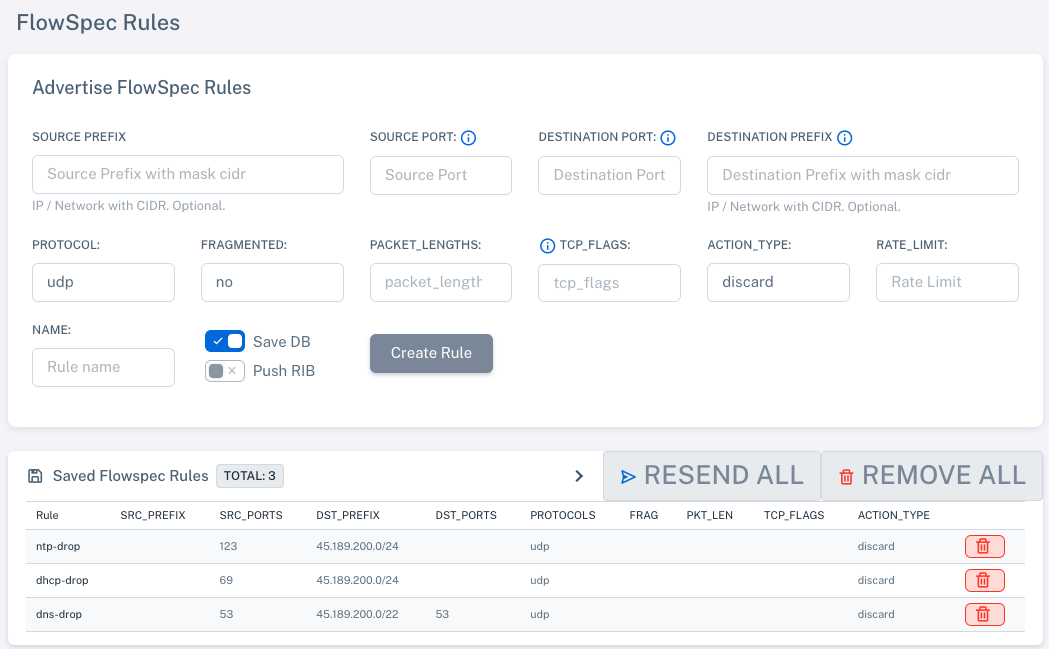1049x649 pixels.
Task: Enable the Push RIB toggle
Action: 224,369
